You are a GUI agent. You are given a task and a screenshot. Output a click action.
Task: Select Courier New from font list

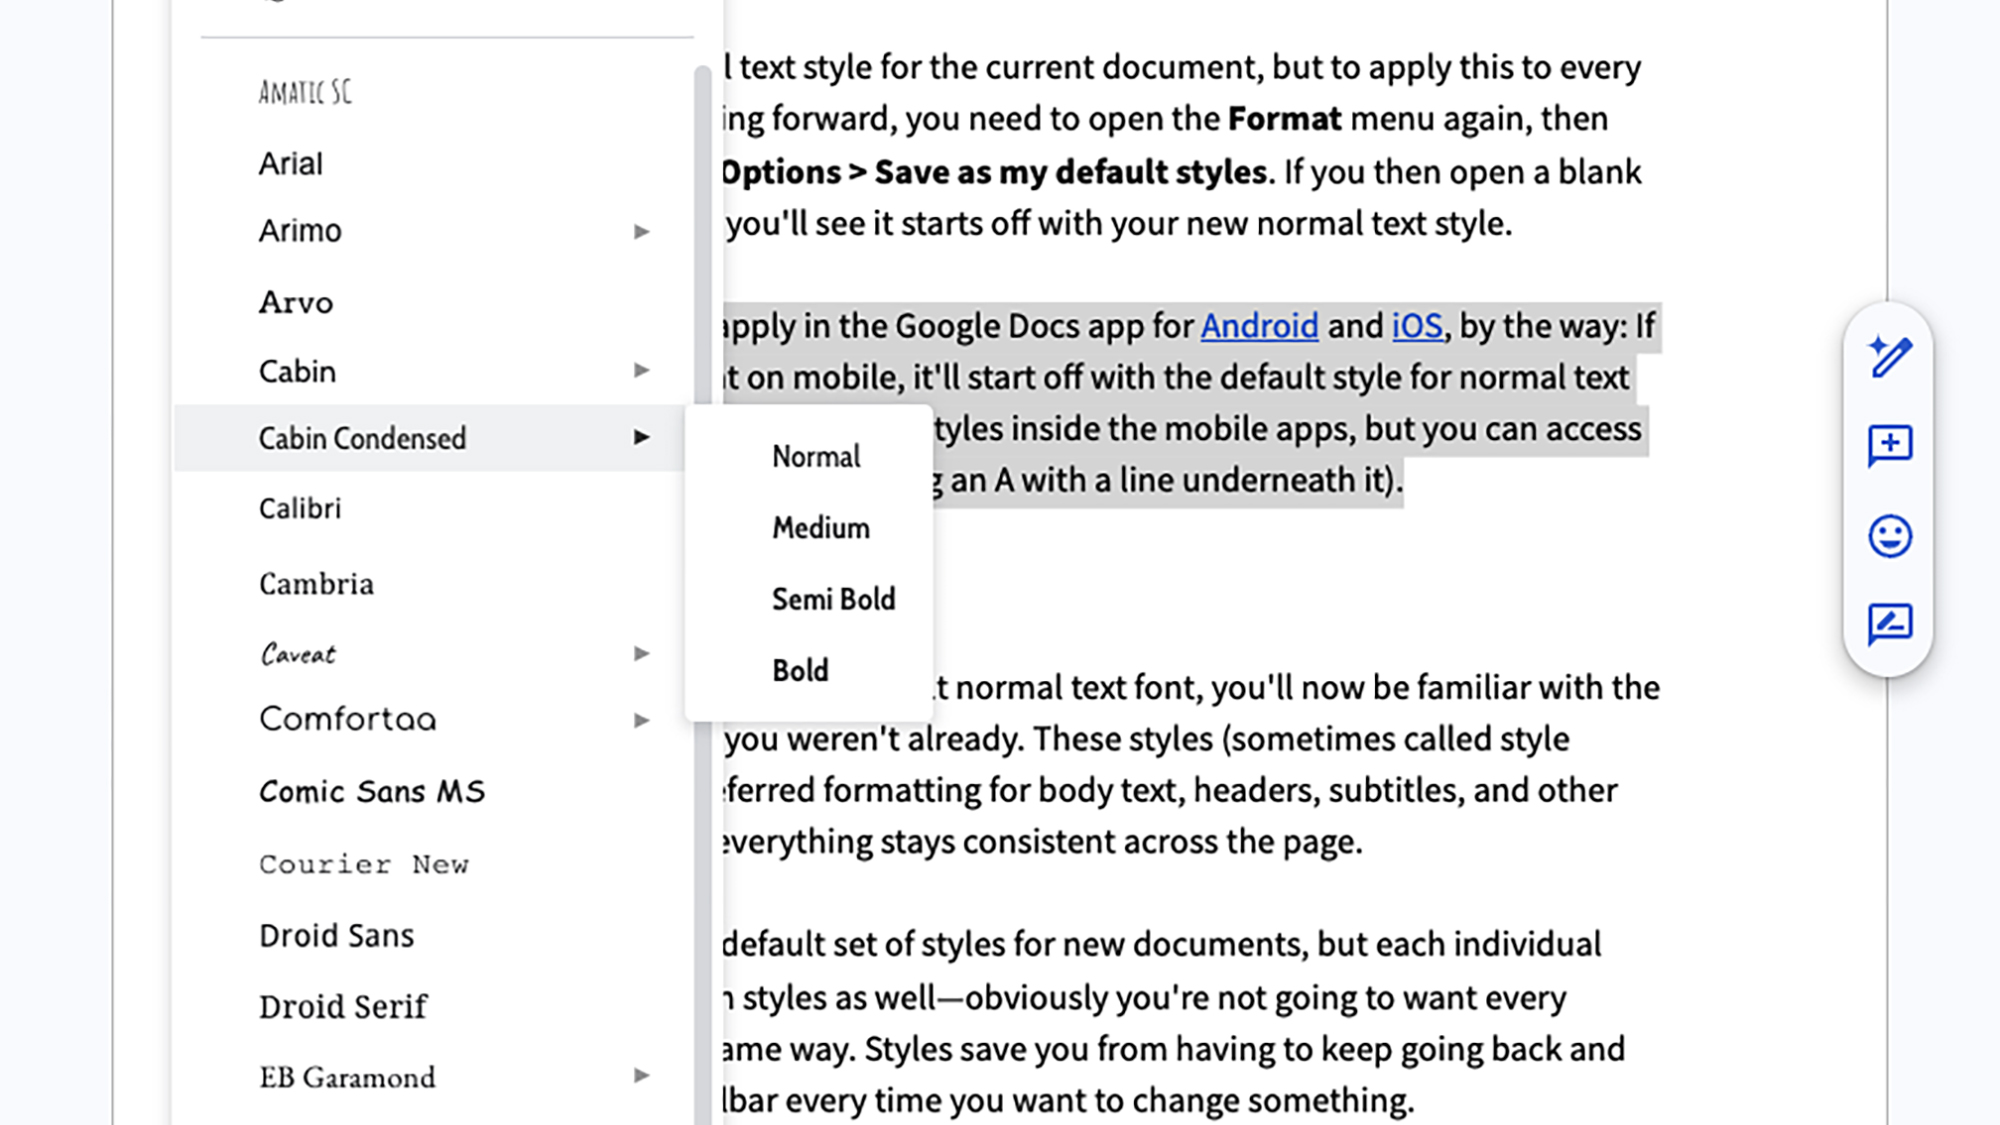(x=364, y=864)
